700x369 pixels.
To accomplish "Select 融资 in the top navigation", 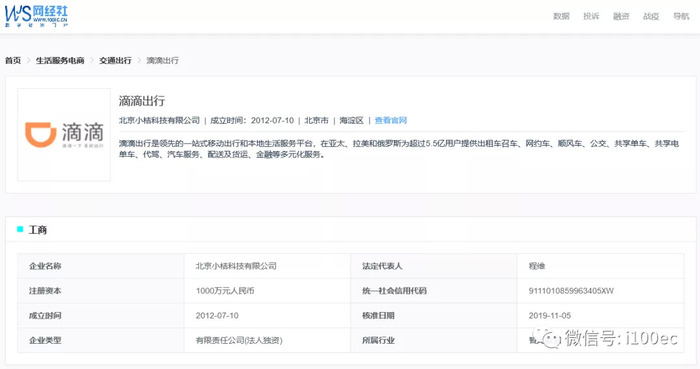I will pyautogui.click(x=621, y=17).
